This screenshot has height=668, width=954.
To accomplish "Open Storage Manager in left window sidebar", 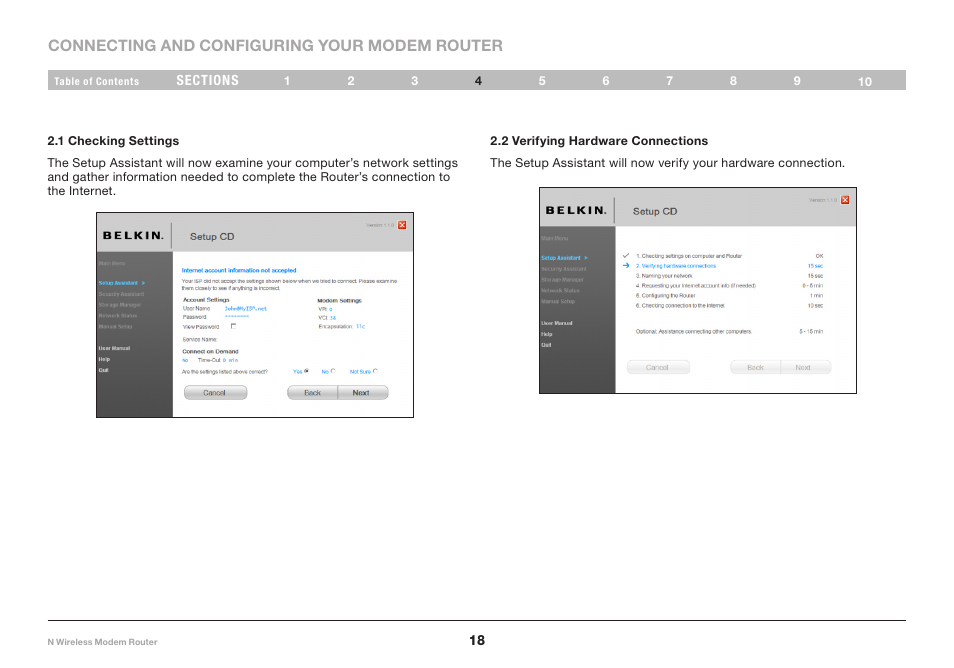I will click(119, 305).
